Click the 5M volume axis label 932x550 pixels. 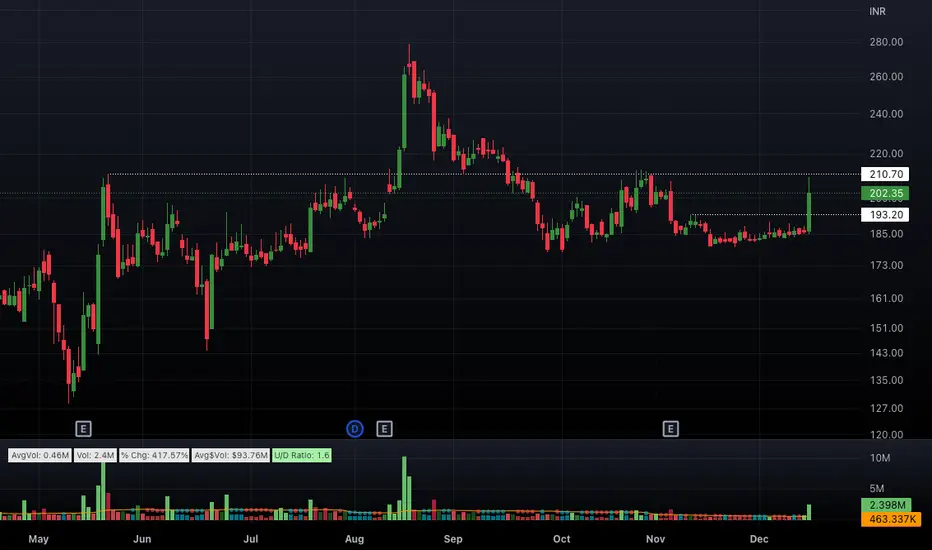click(877, 488)
